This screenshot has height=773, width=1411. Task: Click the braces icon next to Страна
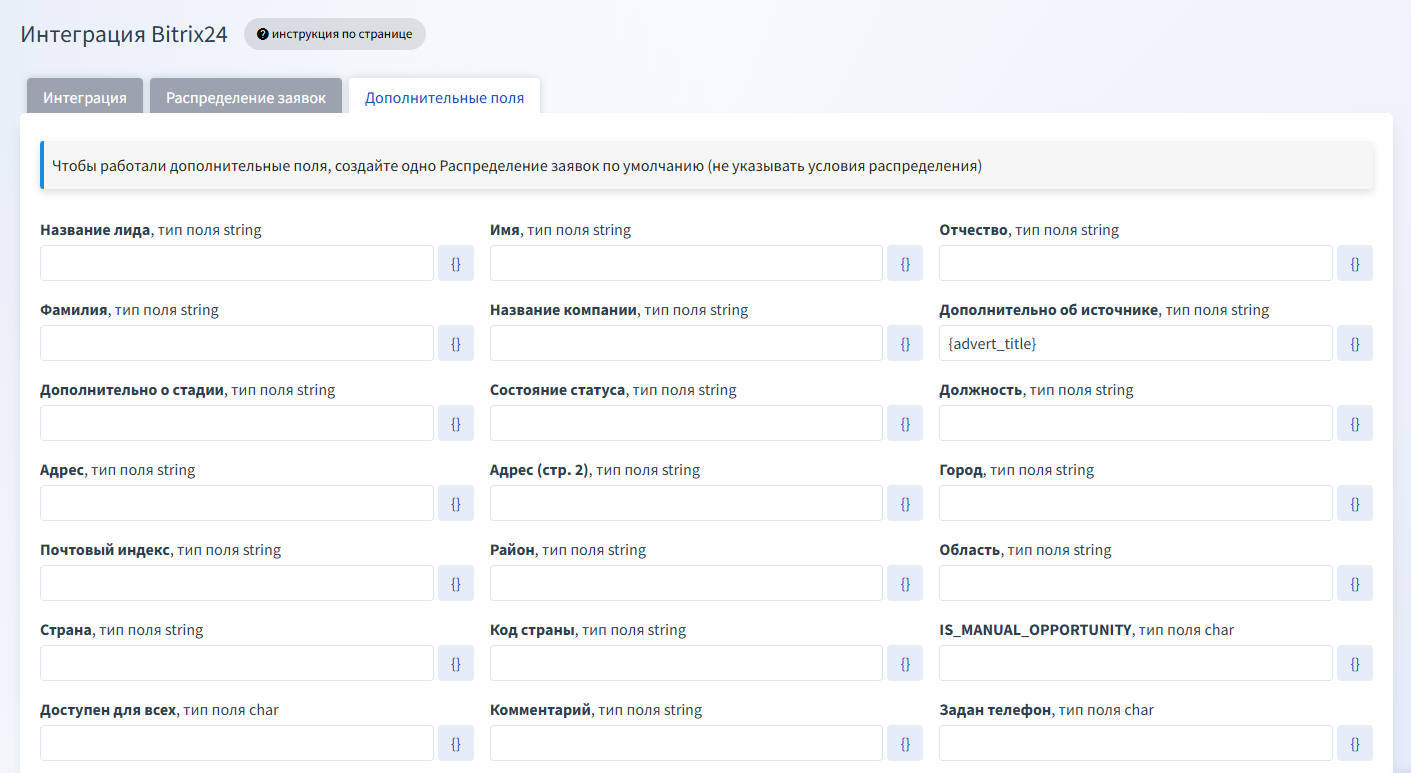[x=456, y=663]
